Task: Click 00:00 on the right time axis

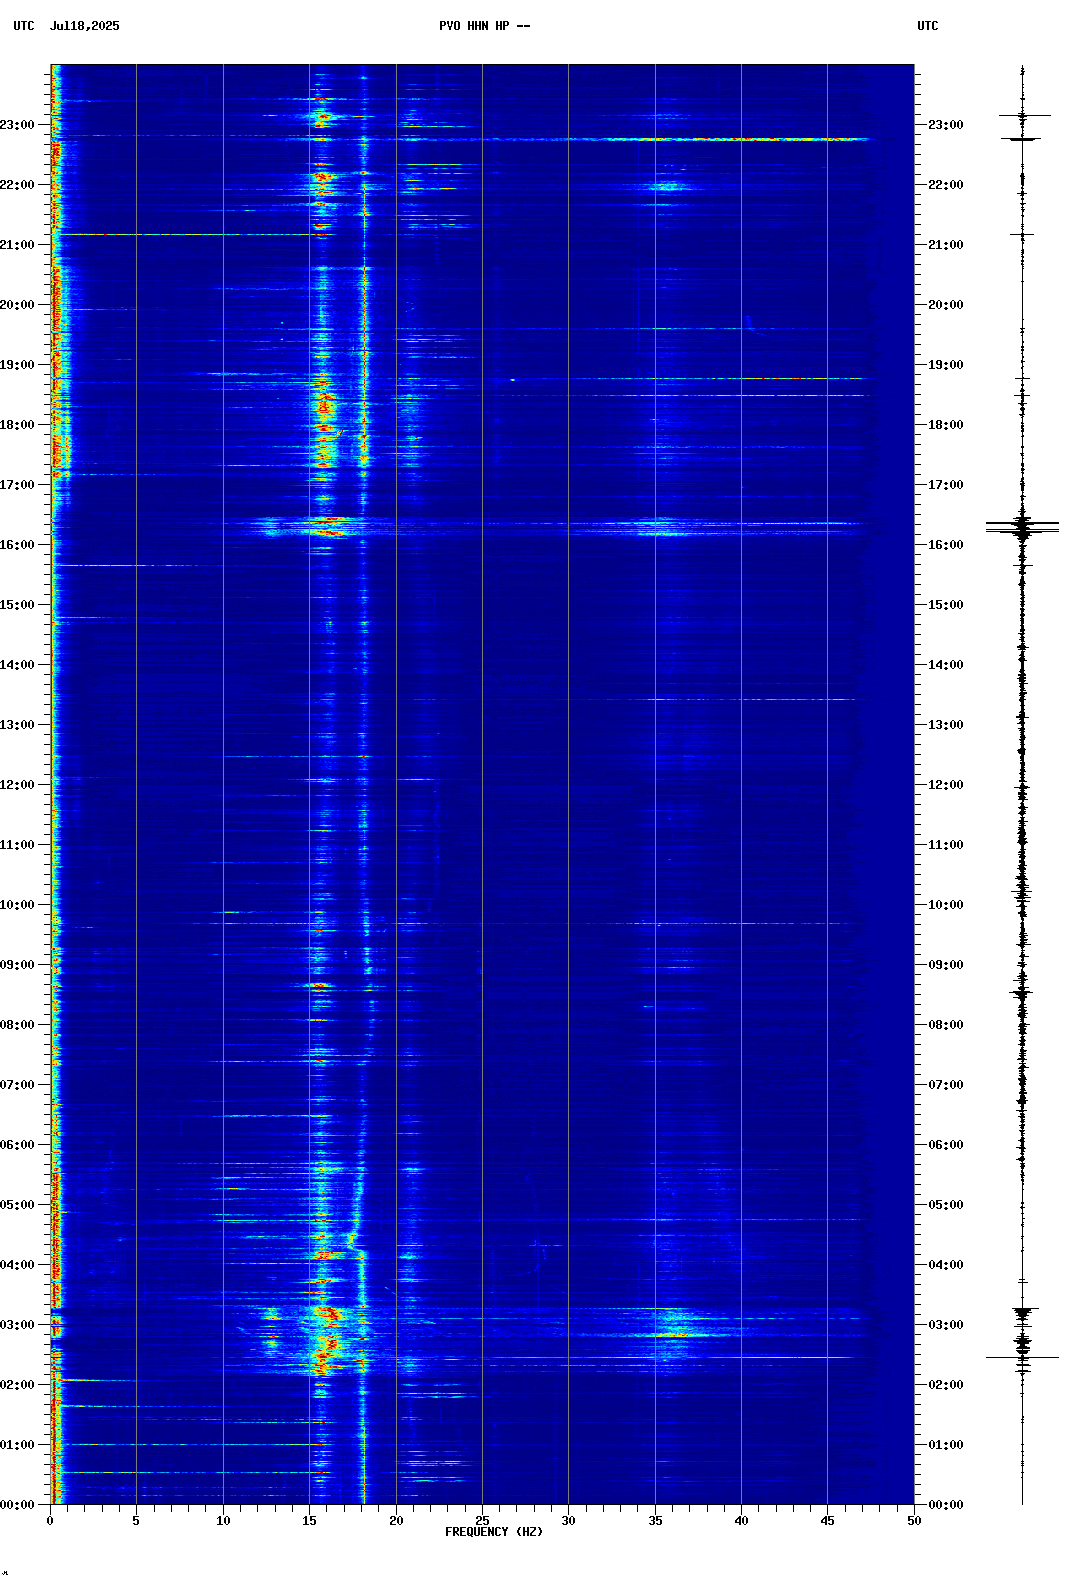Action: coord(945,1505)
